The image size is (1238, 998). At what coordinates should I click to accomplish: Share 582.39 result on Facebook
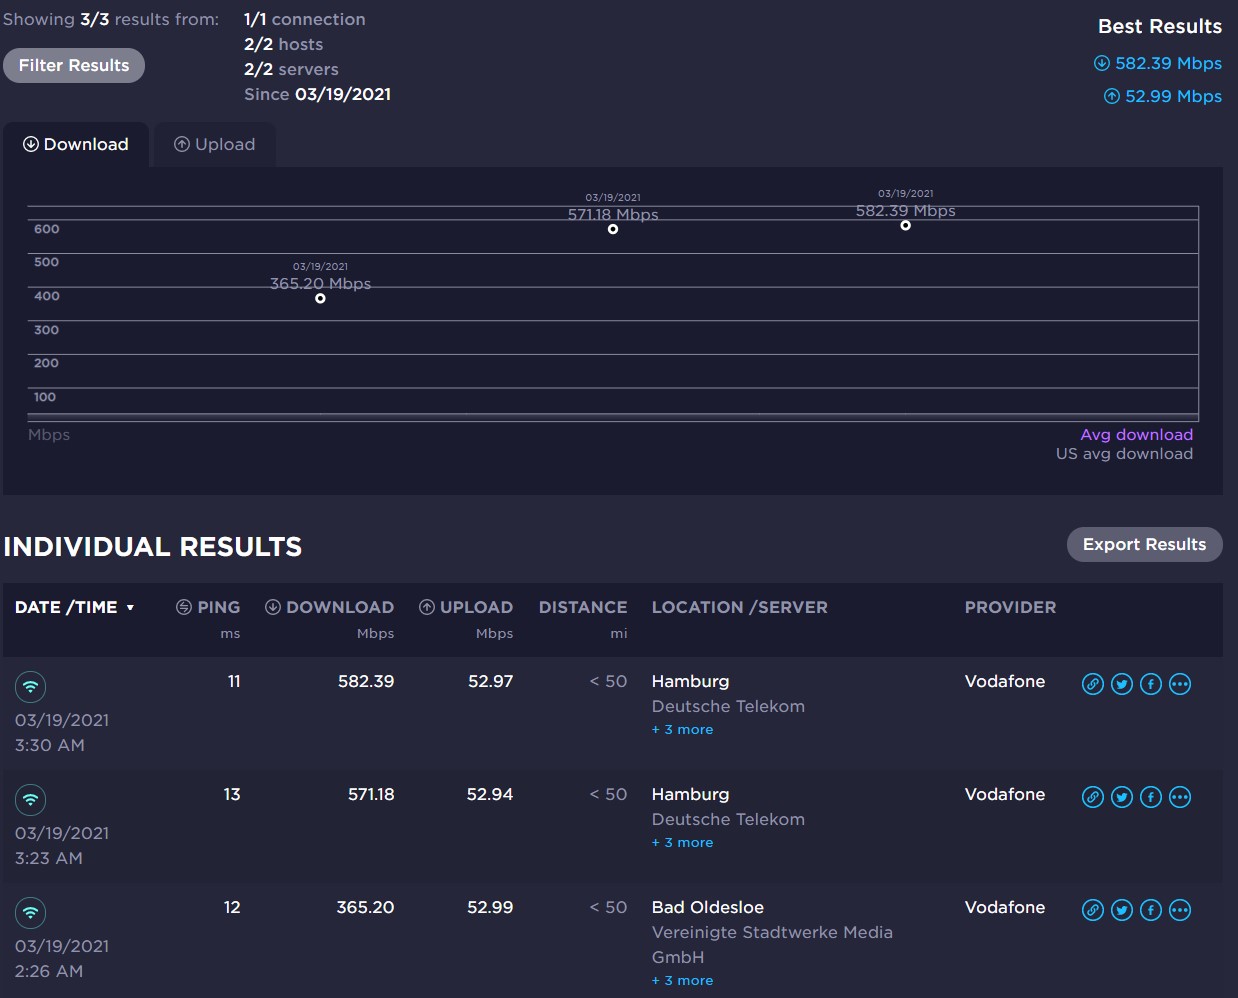click(x=1151, y=684)
